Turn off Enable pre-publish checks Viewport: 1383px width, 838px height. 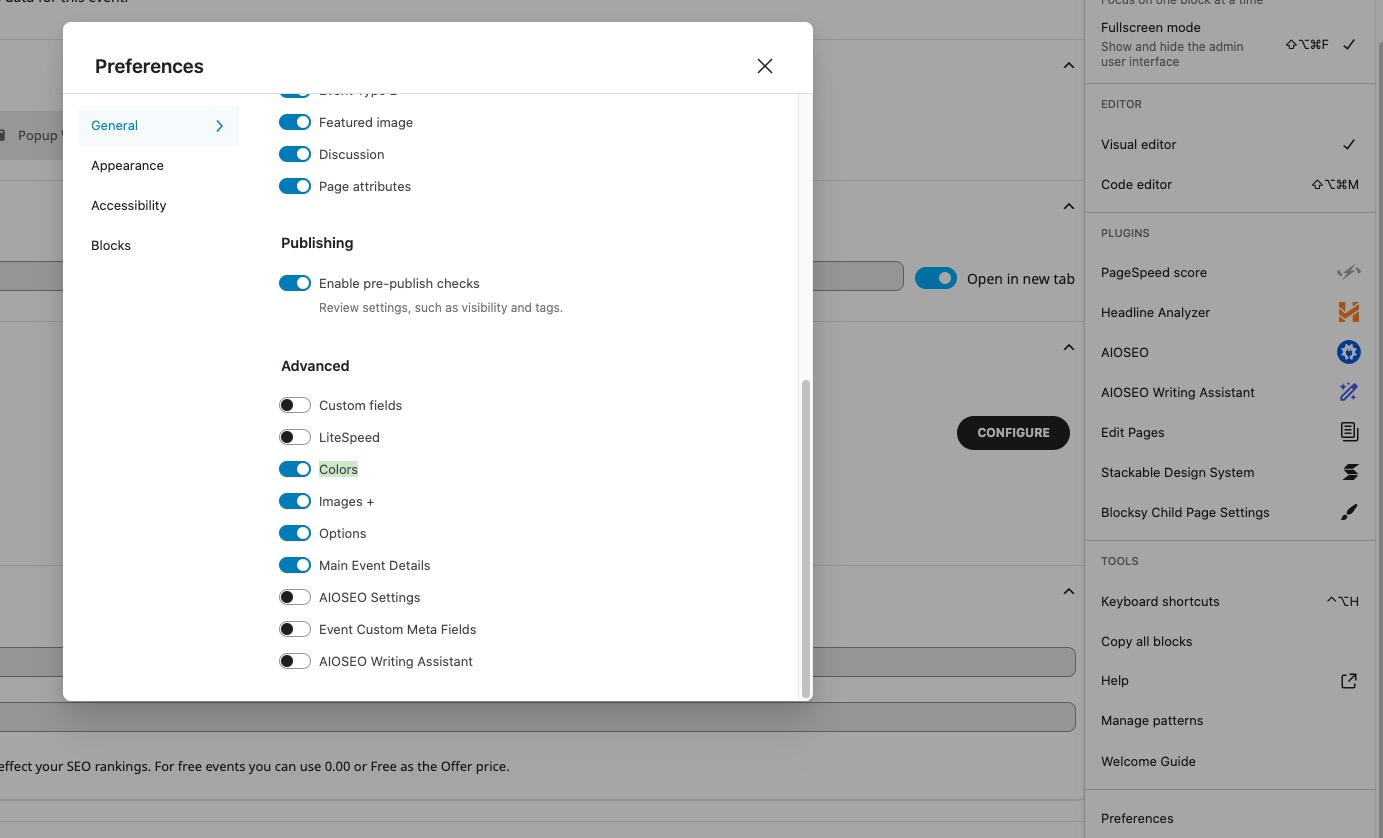click(295, 283)
